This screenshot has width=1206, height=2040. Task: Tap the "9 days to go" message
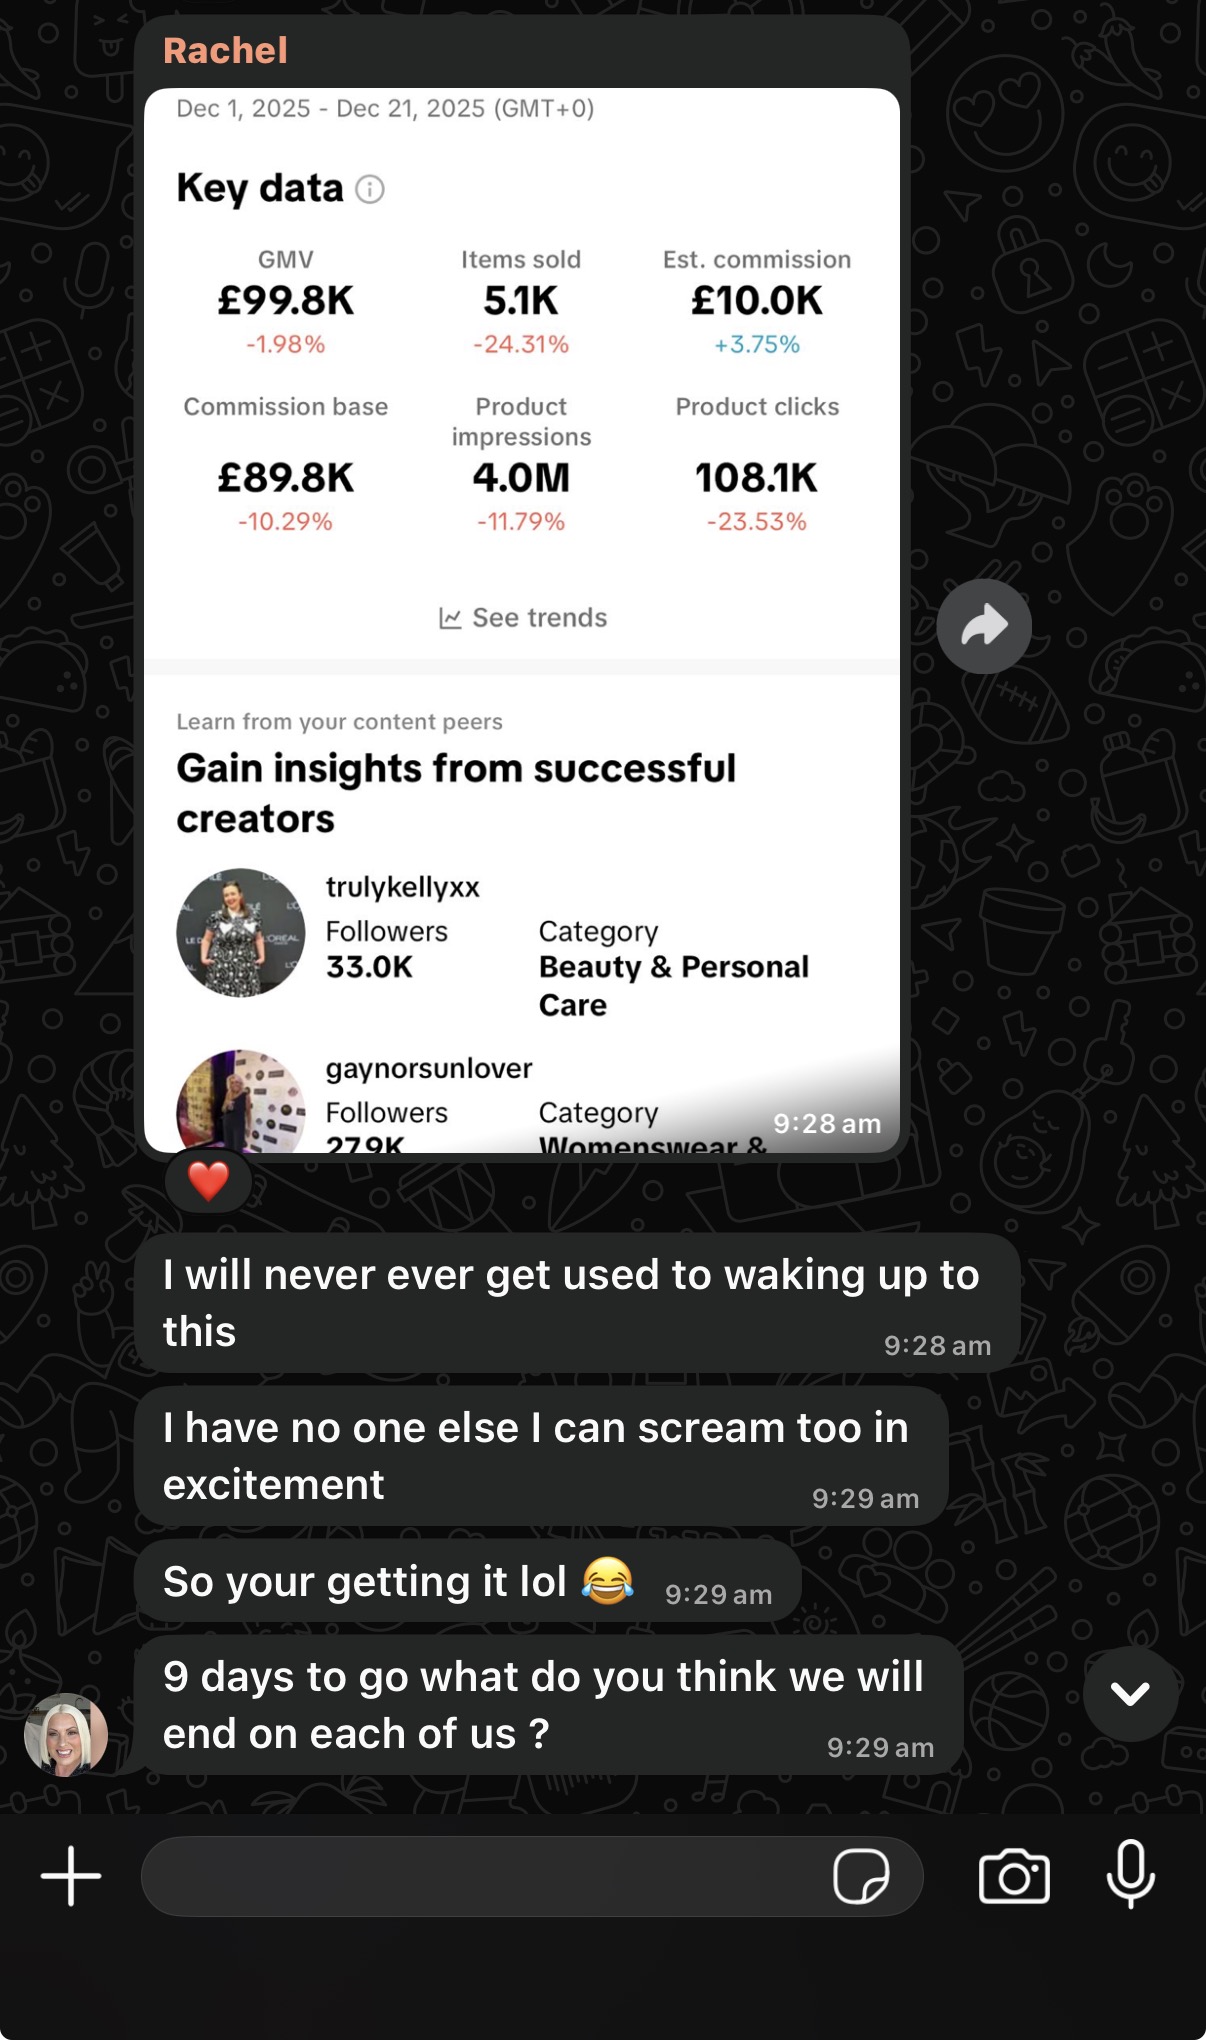pos(545,1705)
